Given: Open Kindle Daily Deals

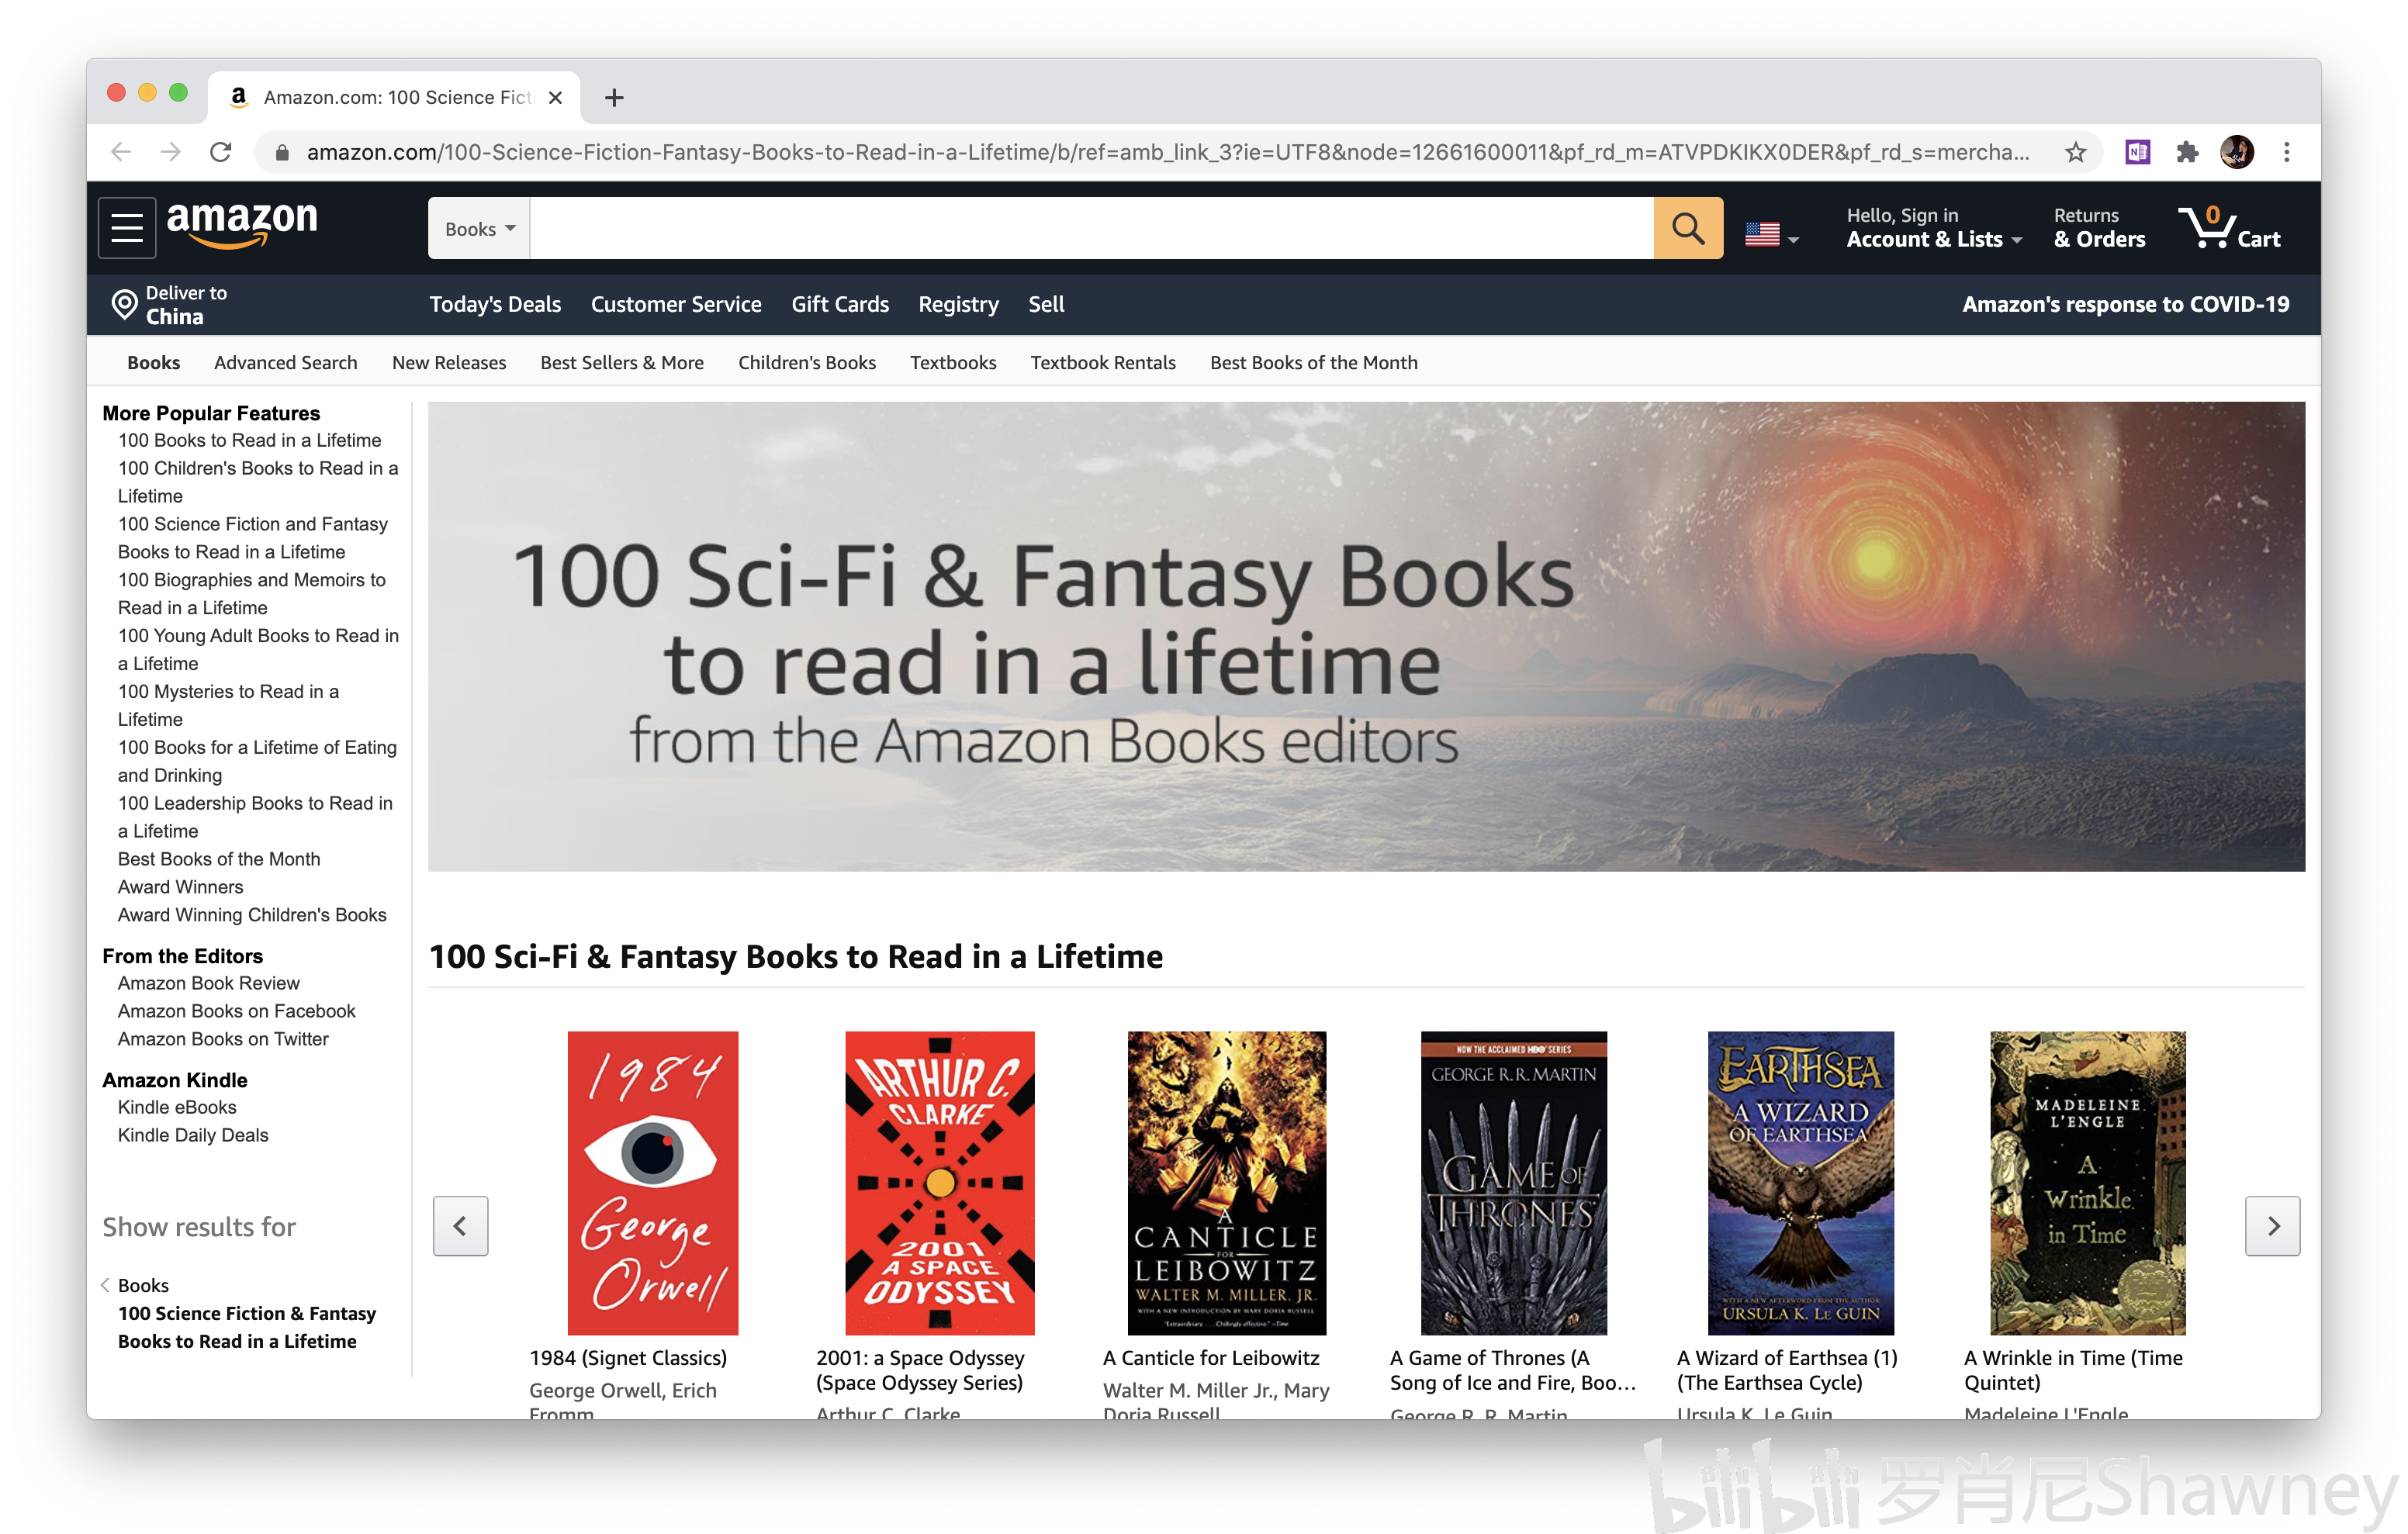Looking at the screenshot, I should (x=193, y=1135).
